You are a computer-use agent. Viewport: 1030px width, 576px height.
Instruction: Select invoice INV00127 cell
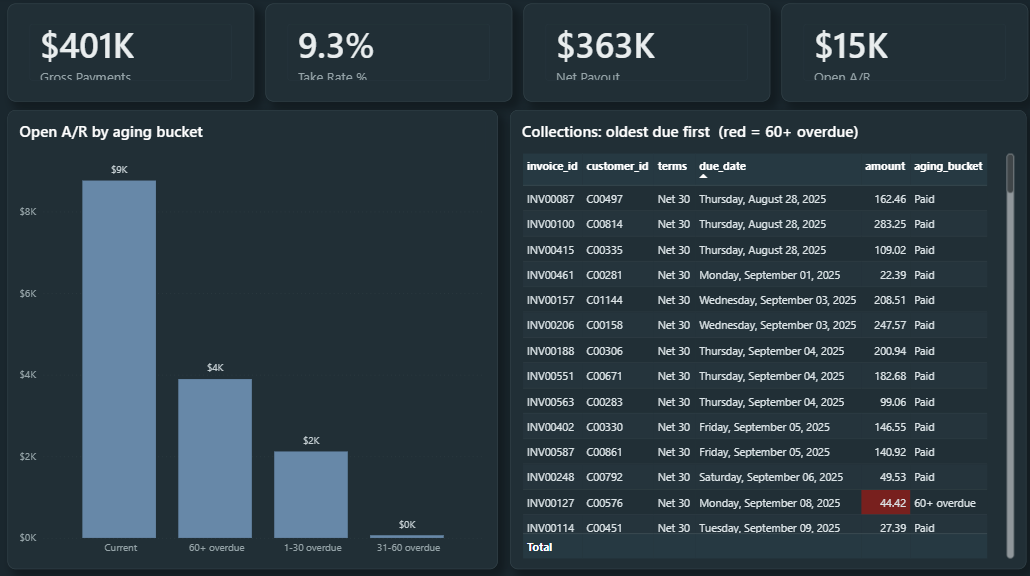coord(550,503)
